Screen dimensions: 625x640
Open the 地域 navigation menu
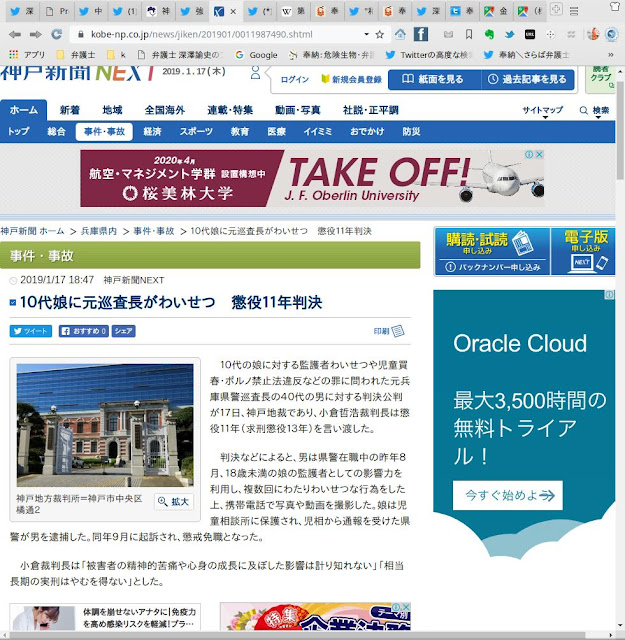point(112,110)
